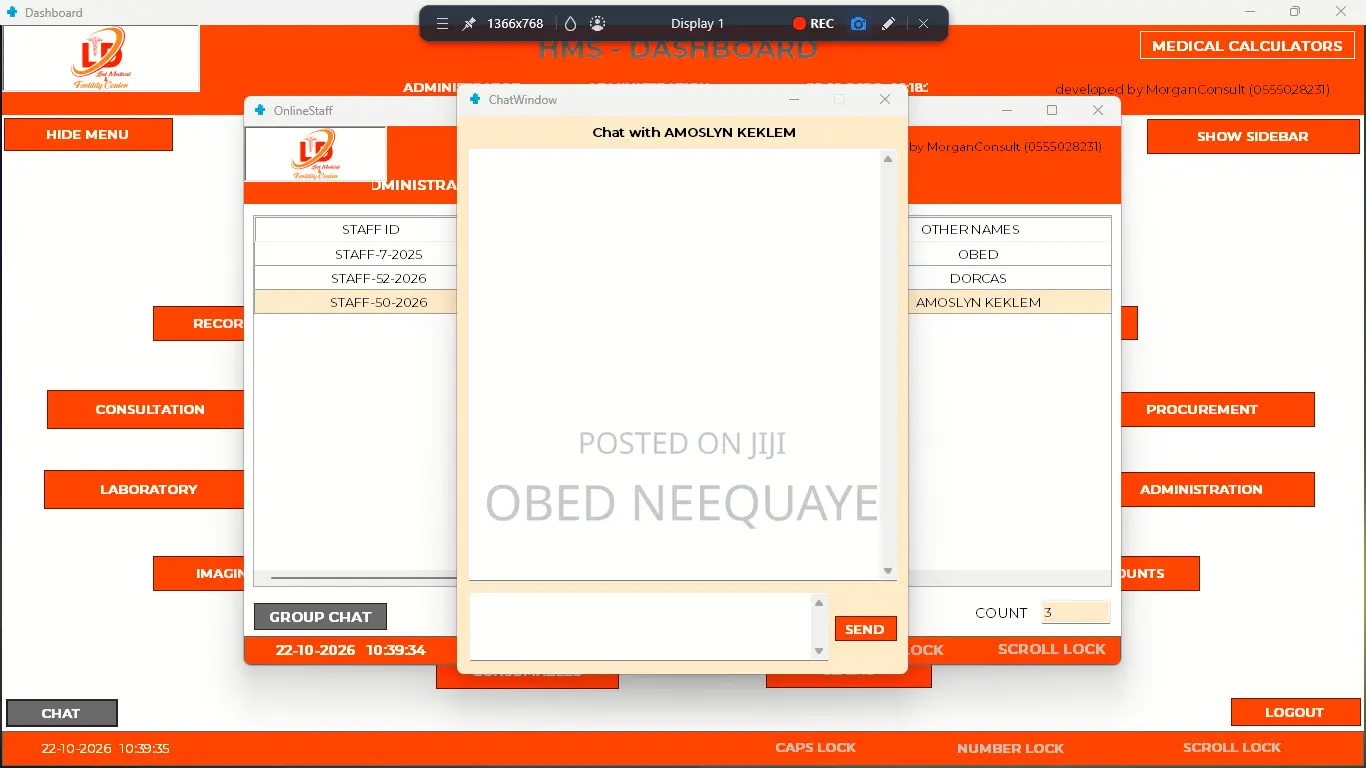Viewport: 1366px width, 768px height.
Task: Click the HIDE MENU button on dashboard
Action: (88, 134)
